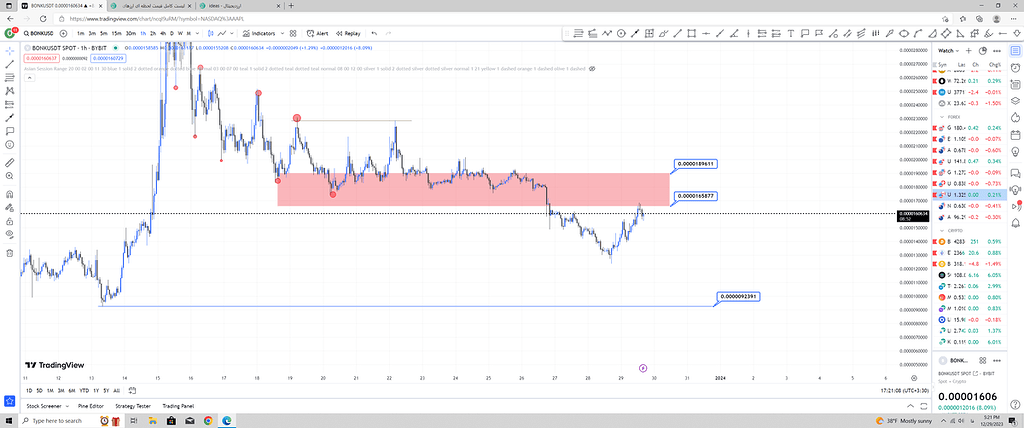Screen dimensions: 1024x428
Task: Set the date range to YTD
Action: pos(83,390)
